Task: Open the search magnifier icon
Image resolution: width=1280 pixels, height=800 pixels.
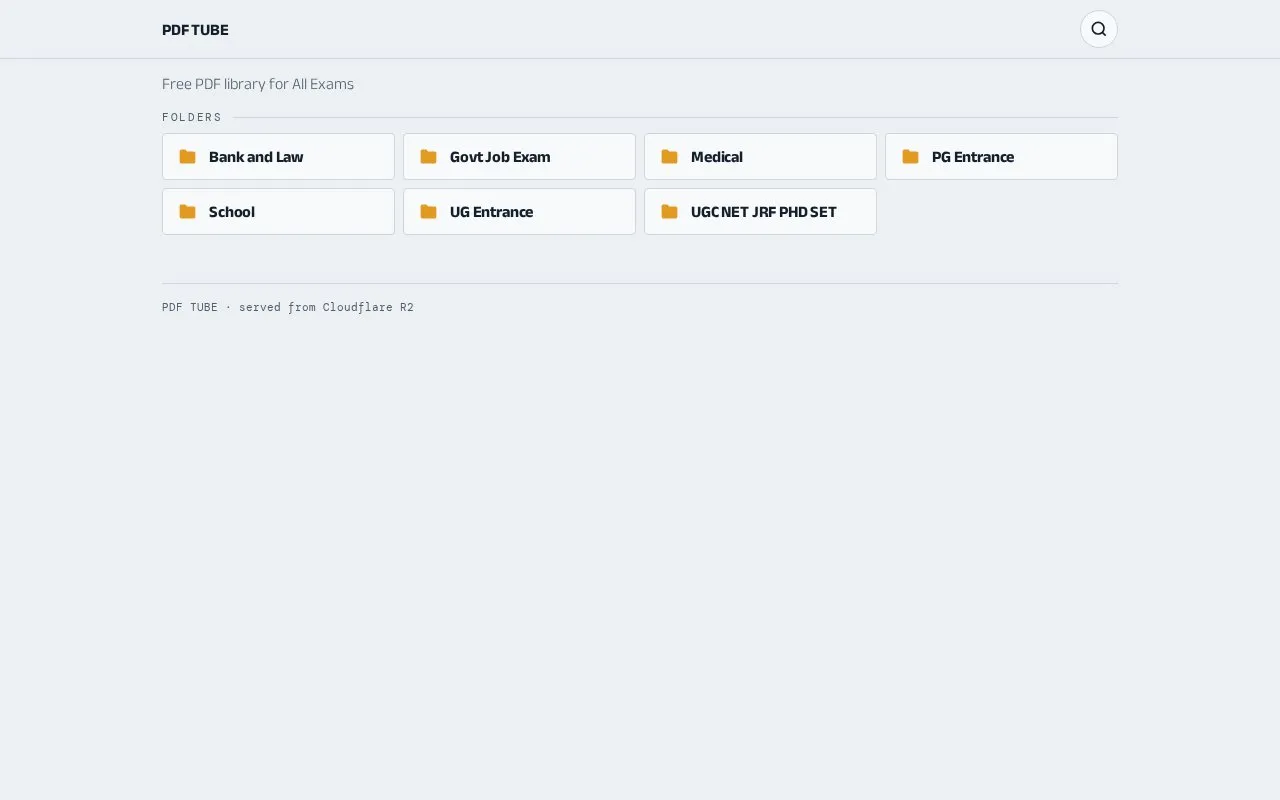Action: [x=1098, y=29]
